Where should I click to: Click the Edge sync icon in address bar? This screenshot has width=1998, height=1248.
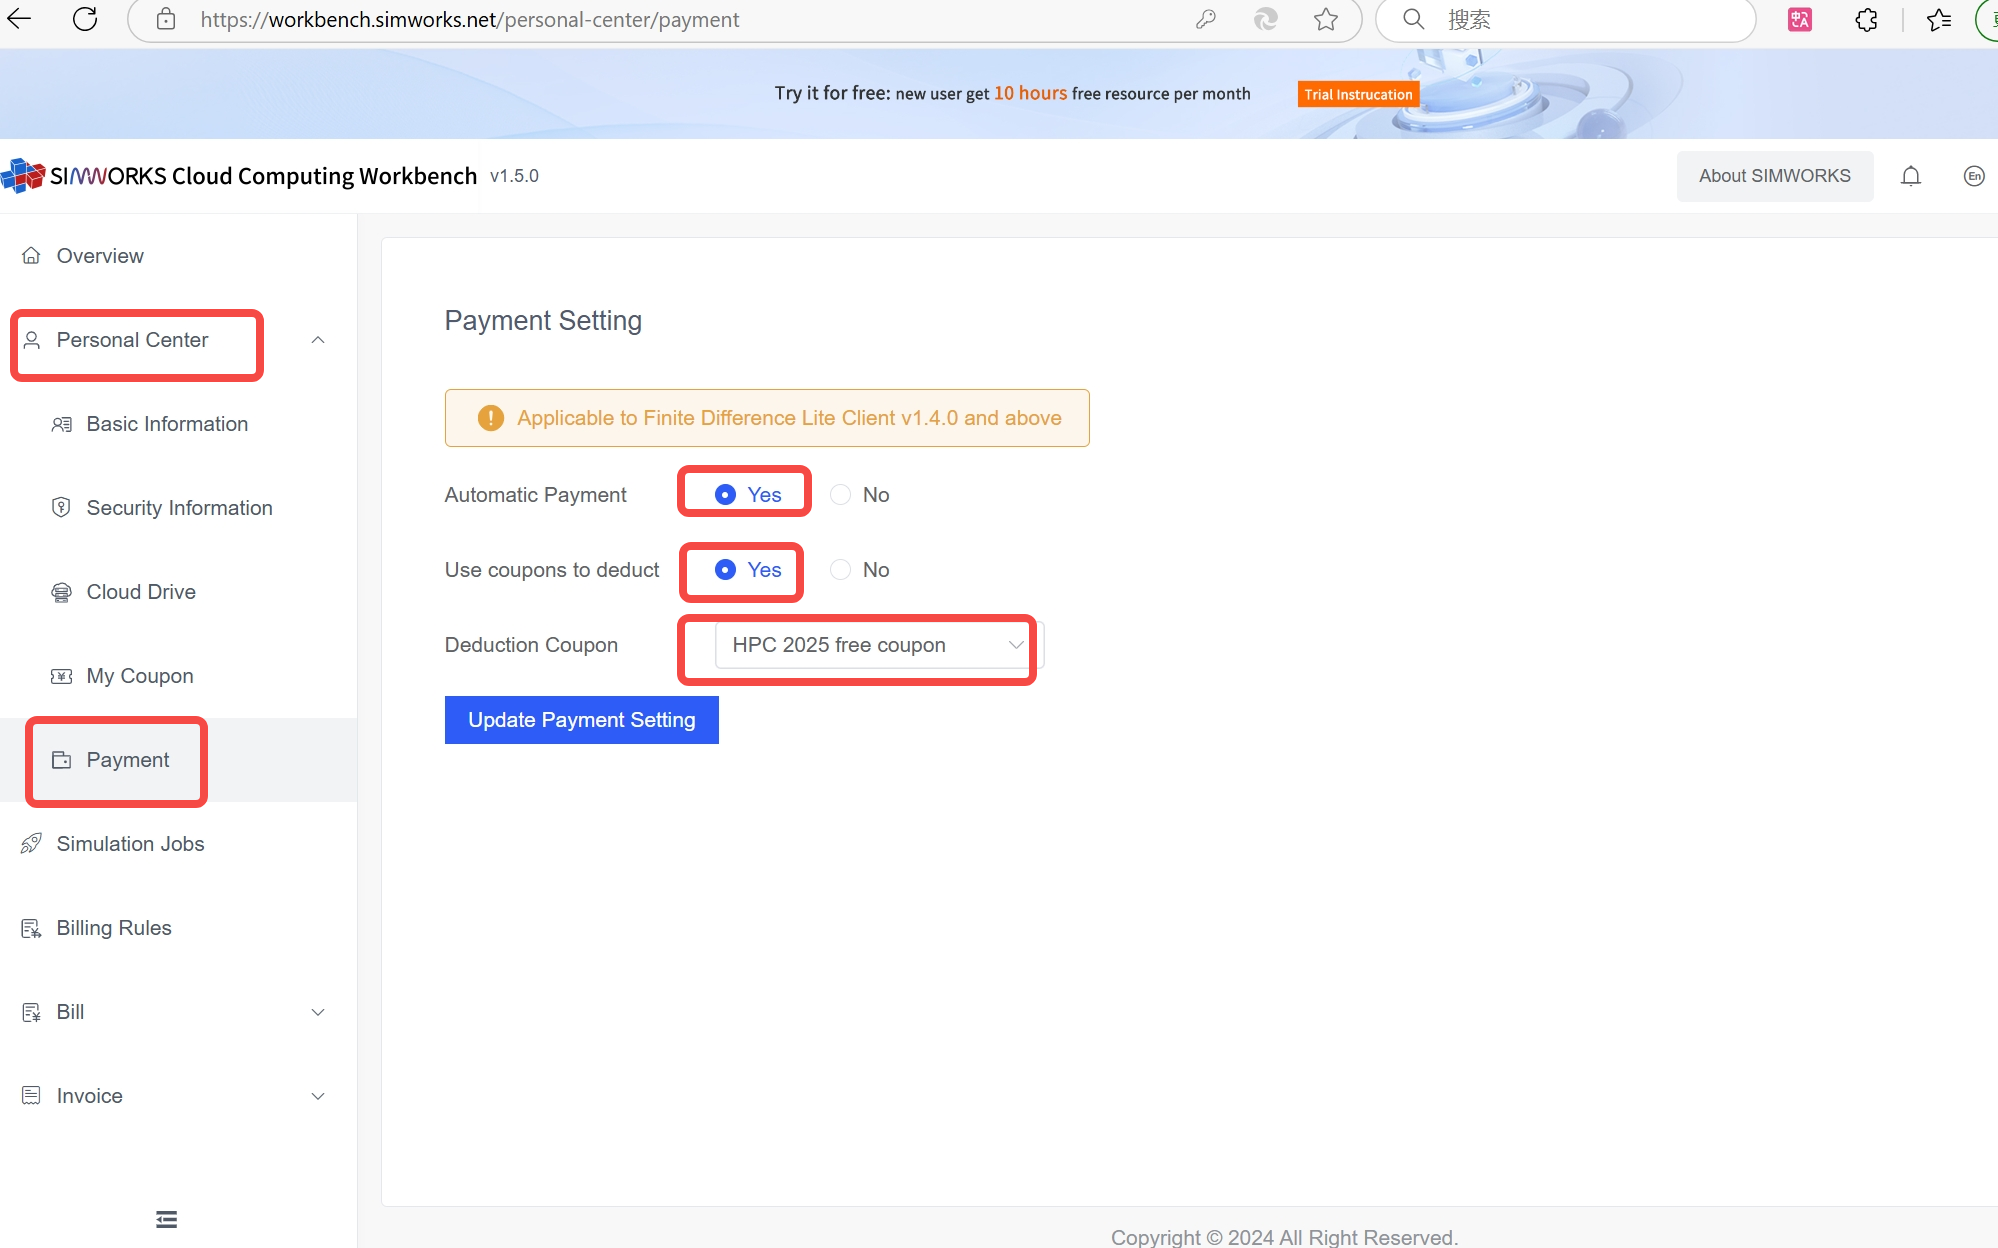click(1266, 19)
